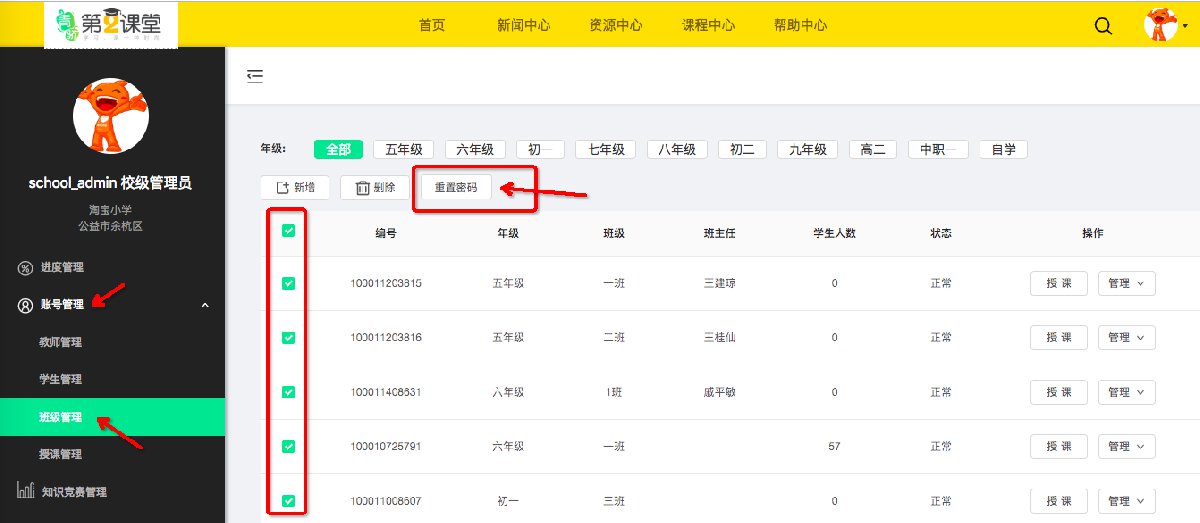Click the 删除 trash can button
This screenshot has width=1200, height=523.
click(x=375, y=187)
